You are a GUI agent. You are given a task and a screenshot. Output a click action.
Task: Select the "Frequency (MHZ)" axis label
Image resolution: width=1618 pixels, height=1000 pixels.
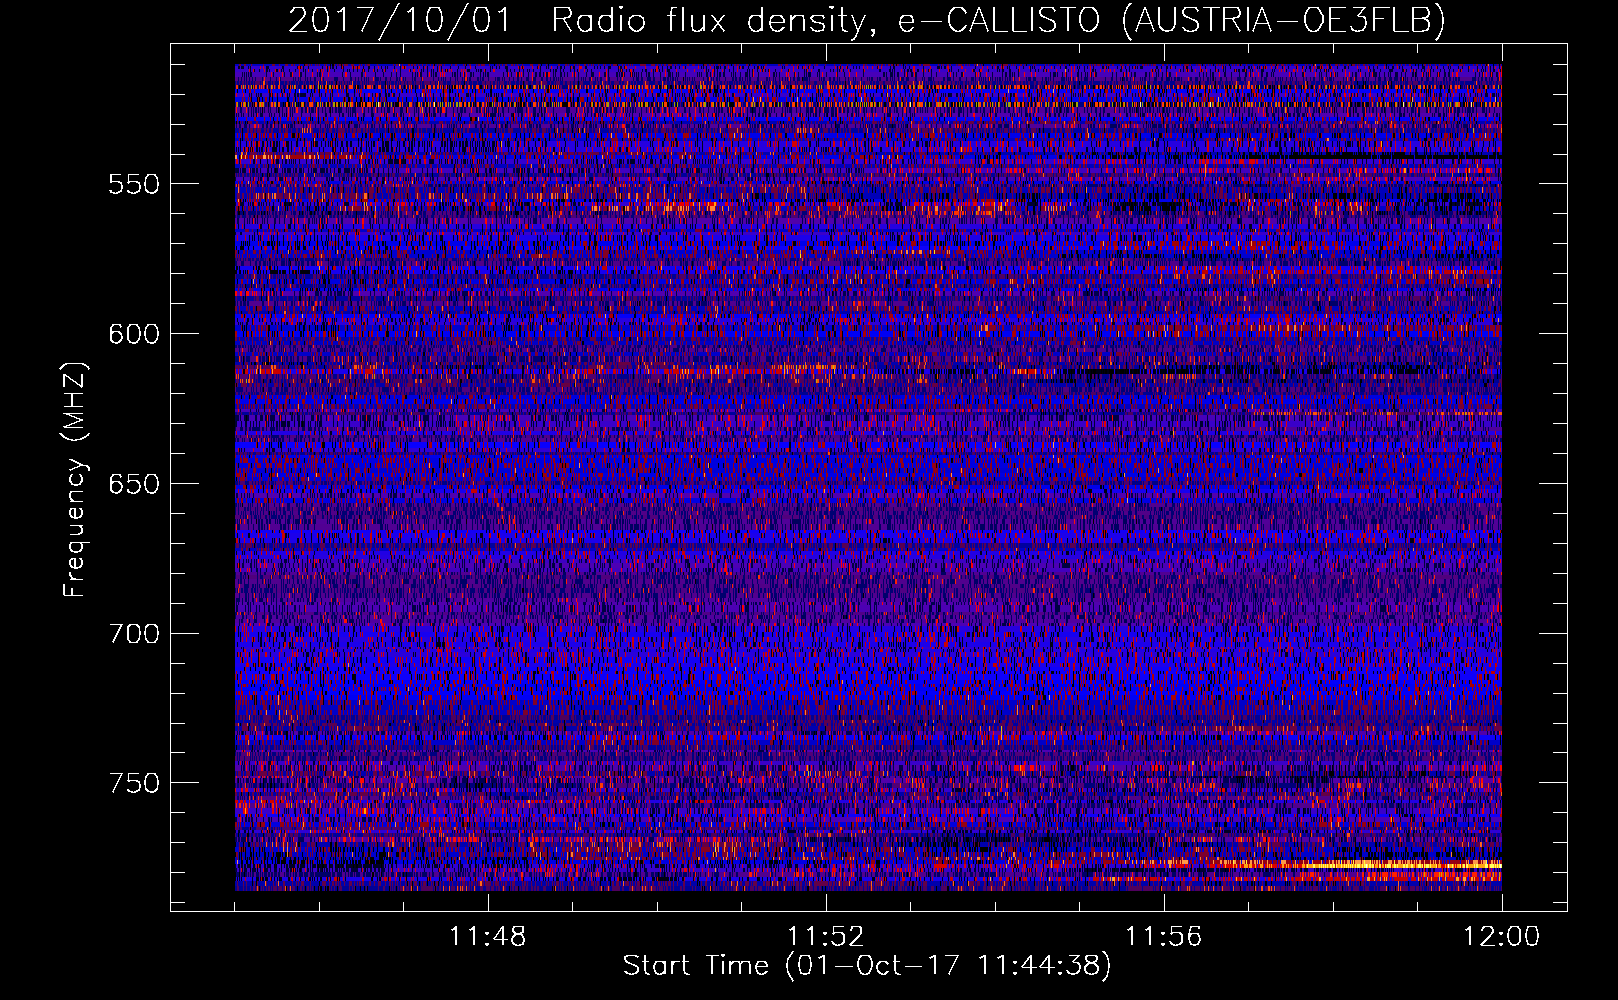pyautogui.click(x=75, y=480)
